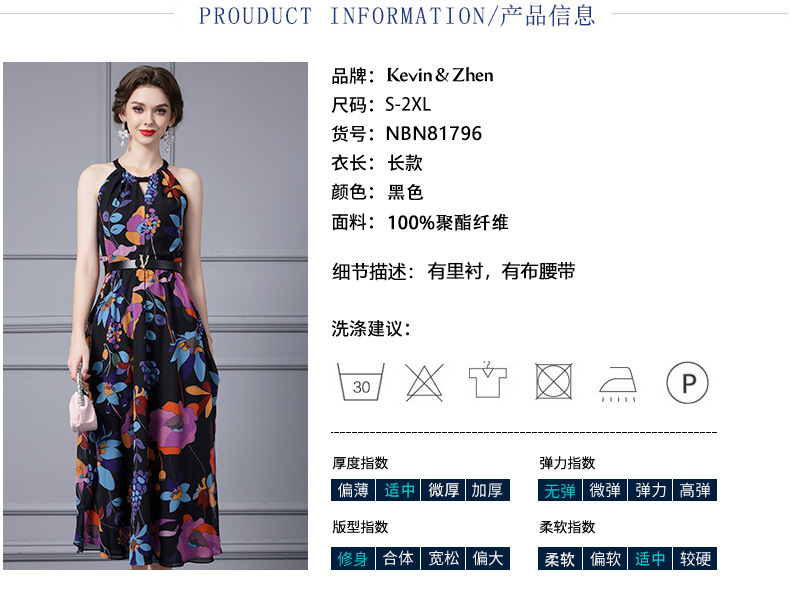Select the highlighted 修身 fit option

[353, 558]
